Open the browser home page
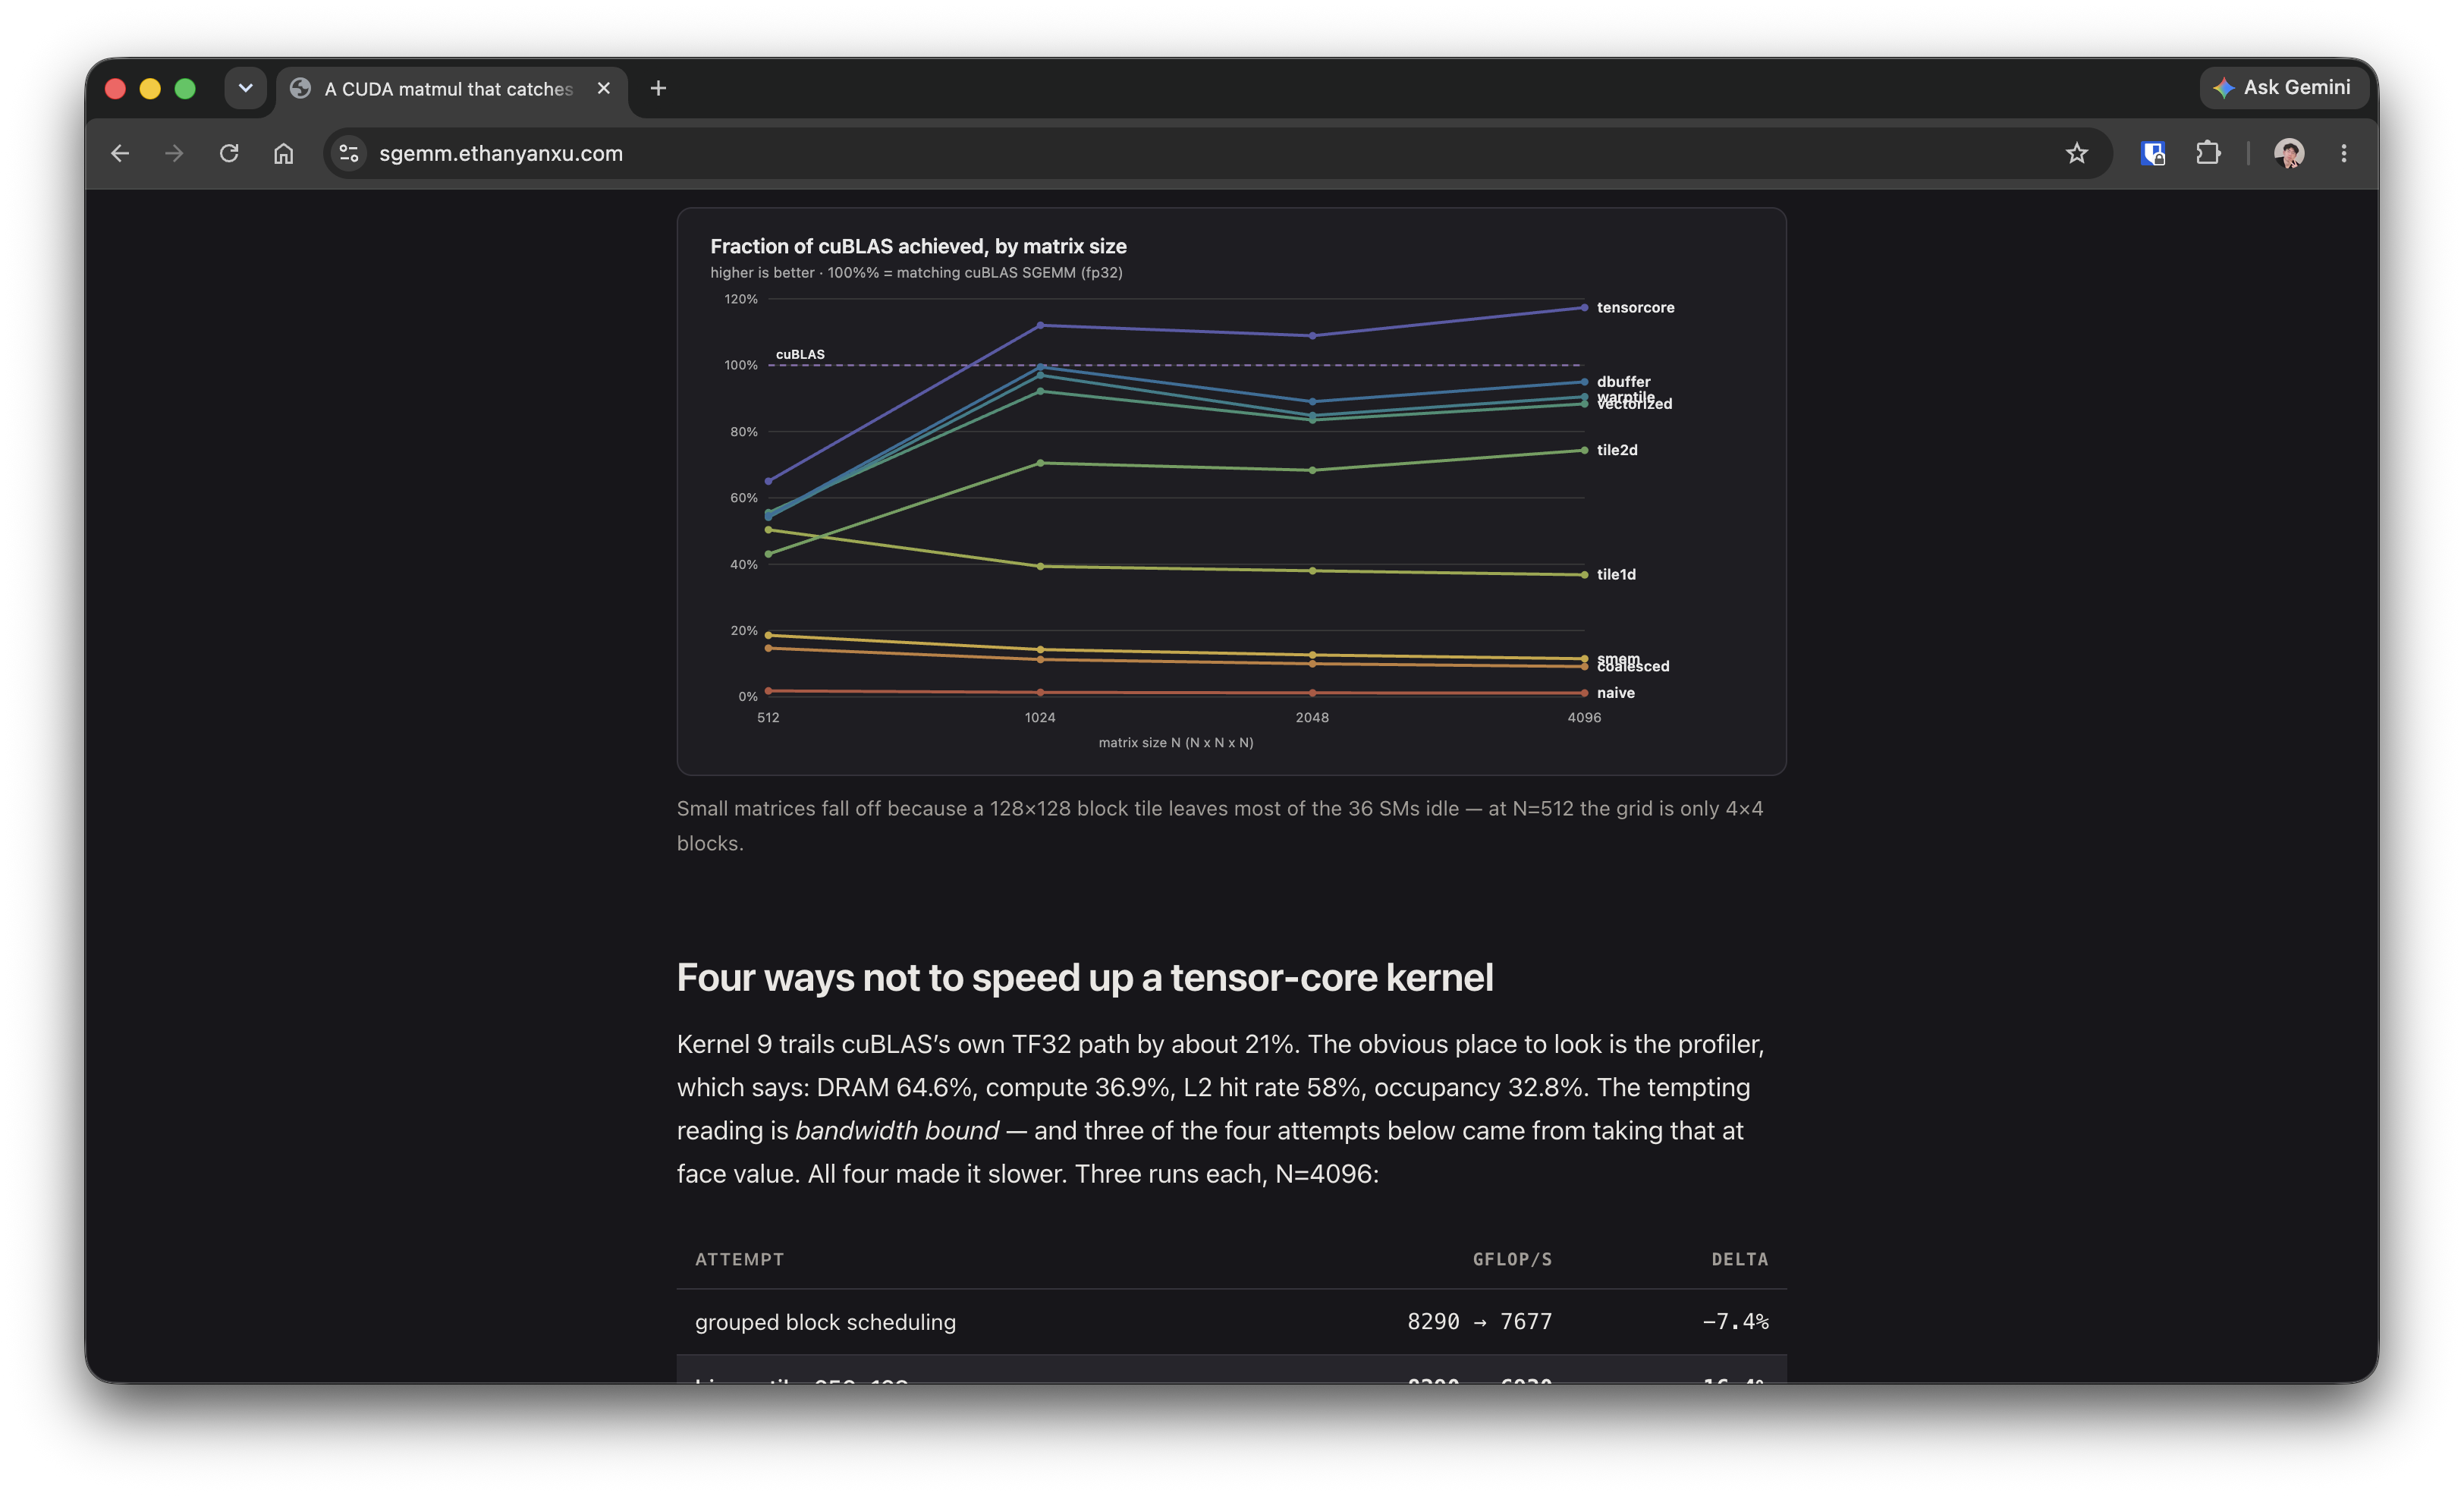This screenshot has height=1496, width=2464. tap(284, 153)
